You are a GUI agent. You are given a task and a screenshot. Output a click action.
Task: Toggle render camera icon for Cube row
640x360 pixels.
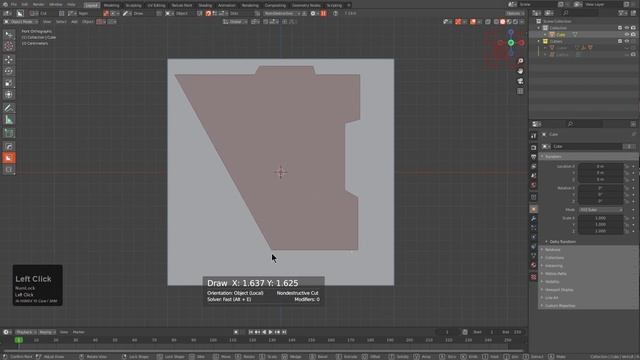coord(633,35)
